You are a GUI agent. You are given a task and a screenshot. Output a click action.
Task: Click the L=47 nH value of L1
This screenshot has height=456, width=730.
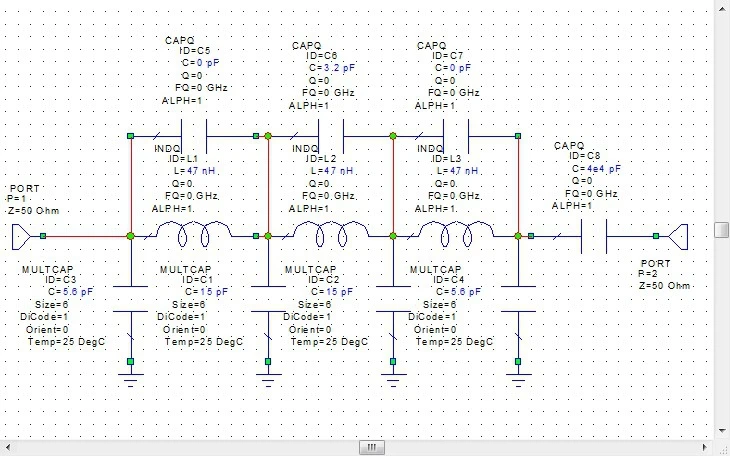click(195, 171)
